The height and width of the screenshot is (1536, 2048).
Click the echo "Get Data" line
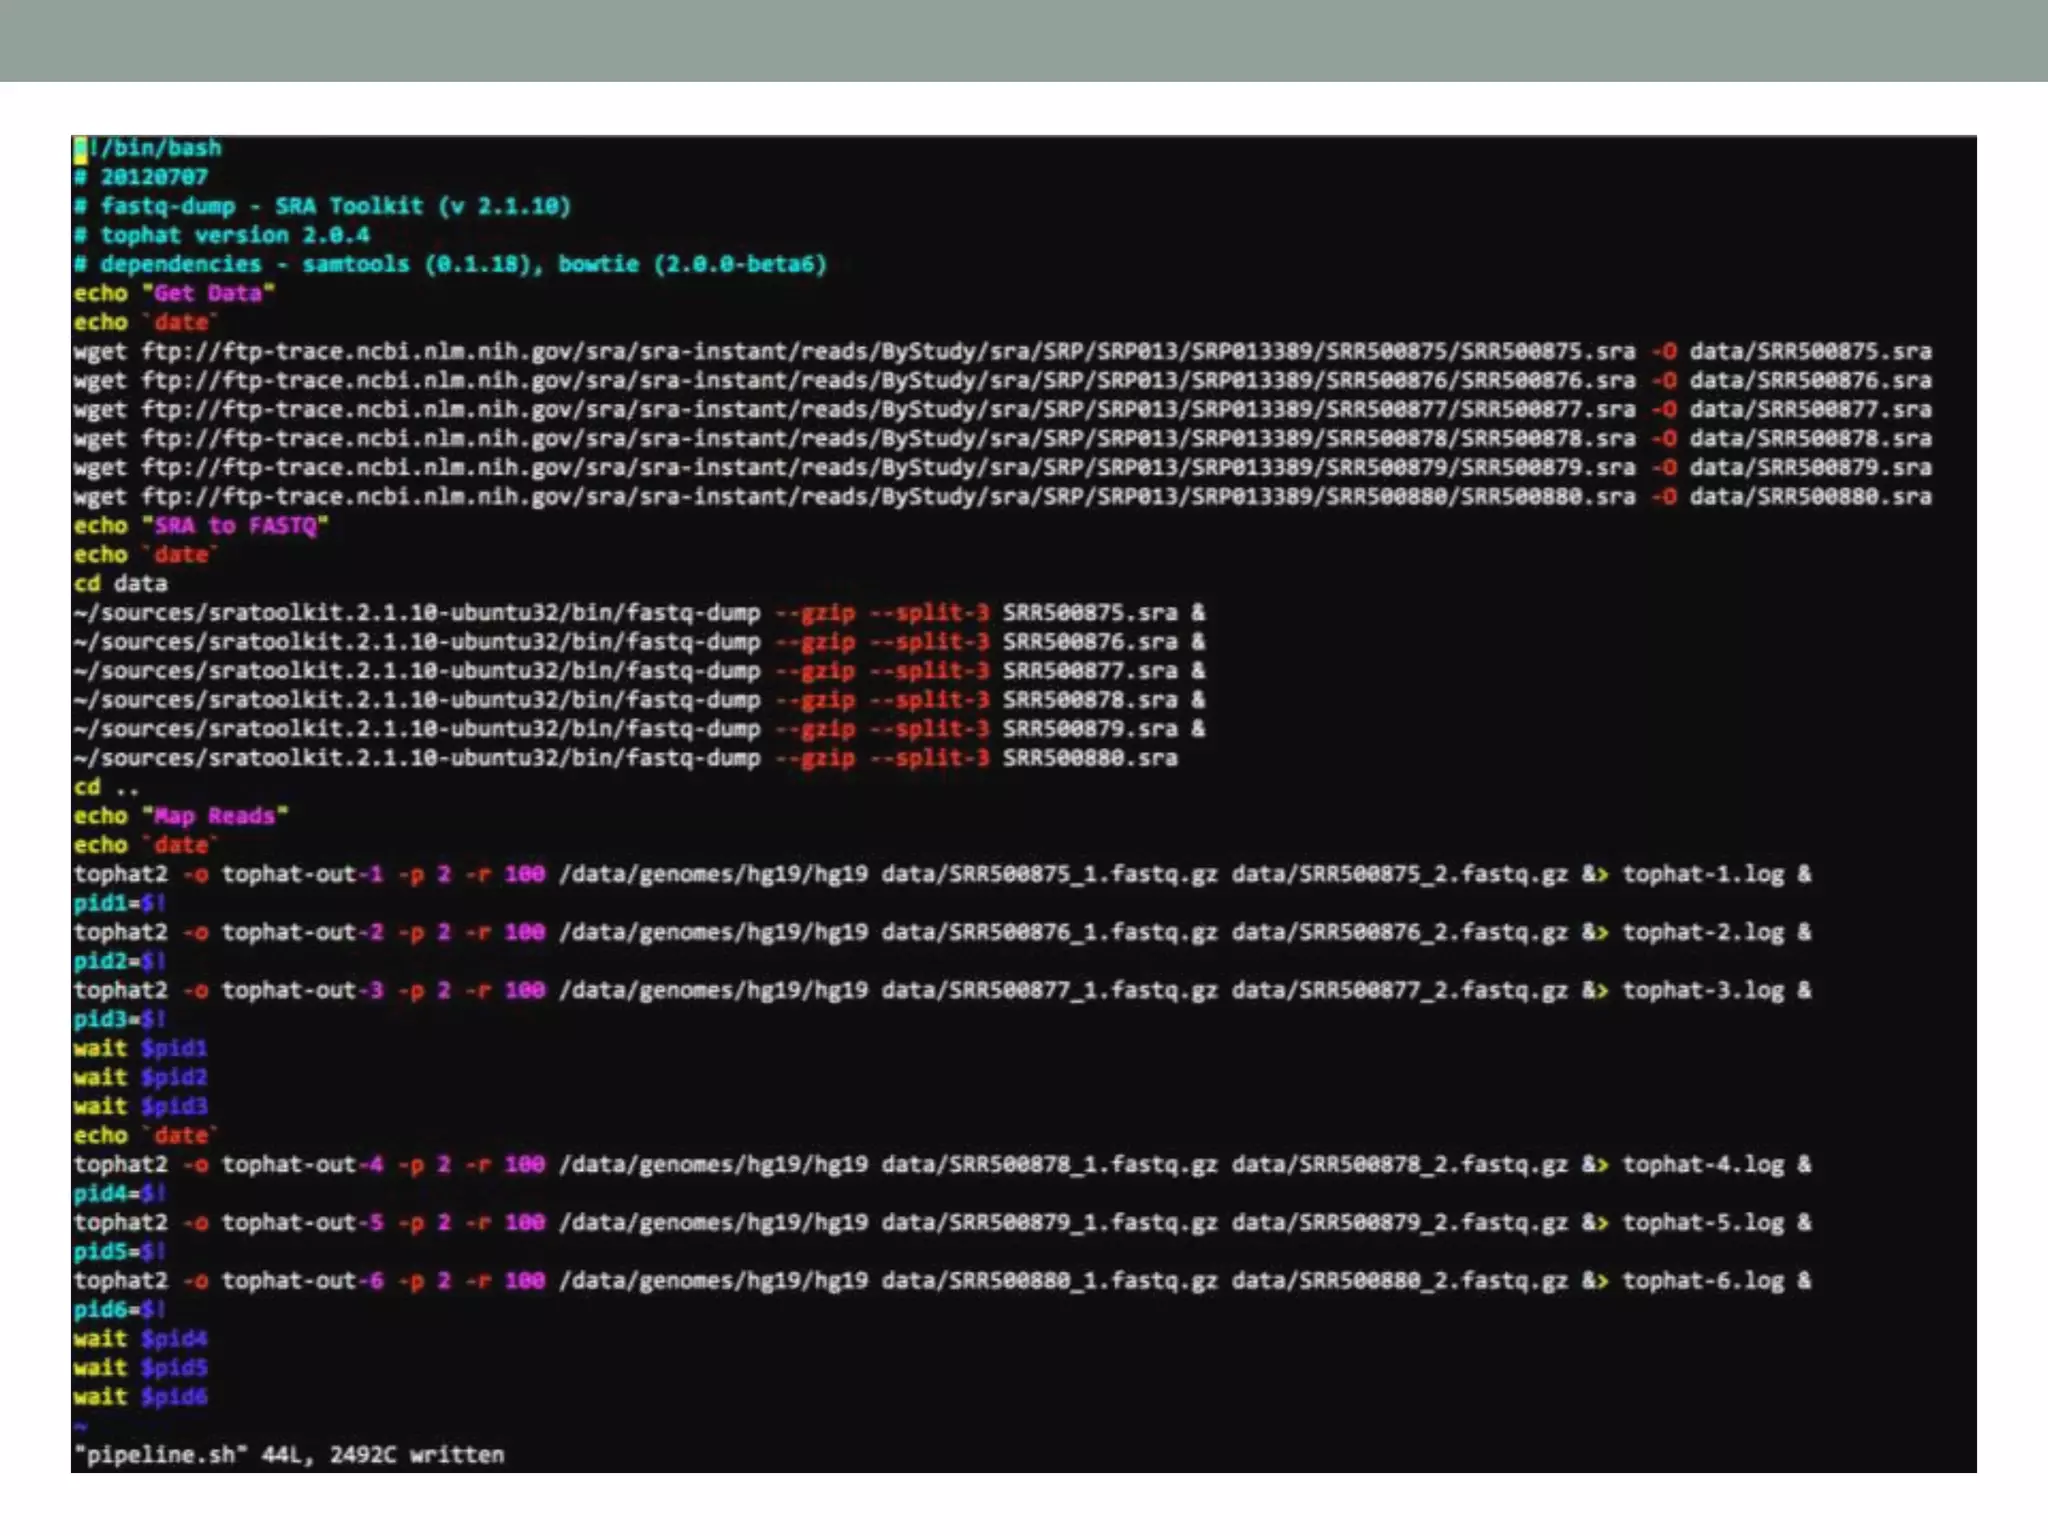[x=173, y=293]
